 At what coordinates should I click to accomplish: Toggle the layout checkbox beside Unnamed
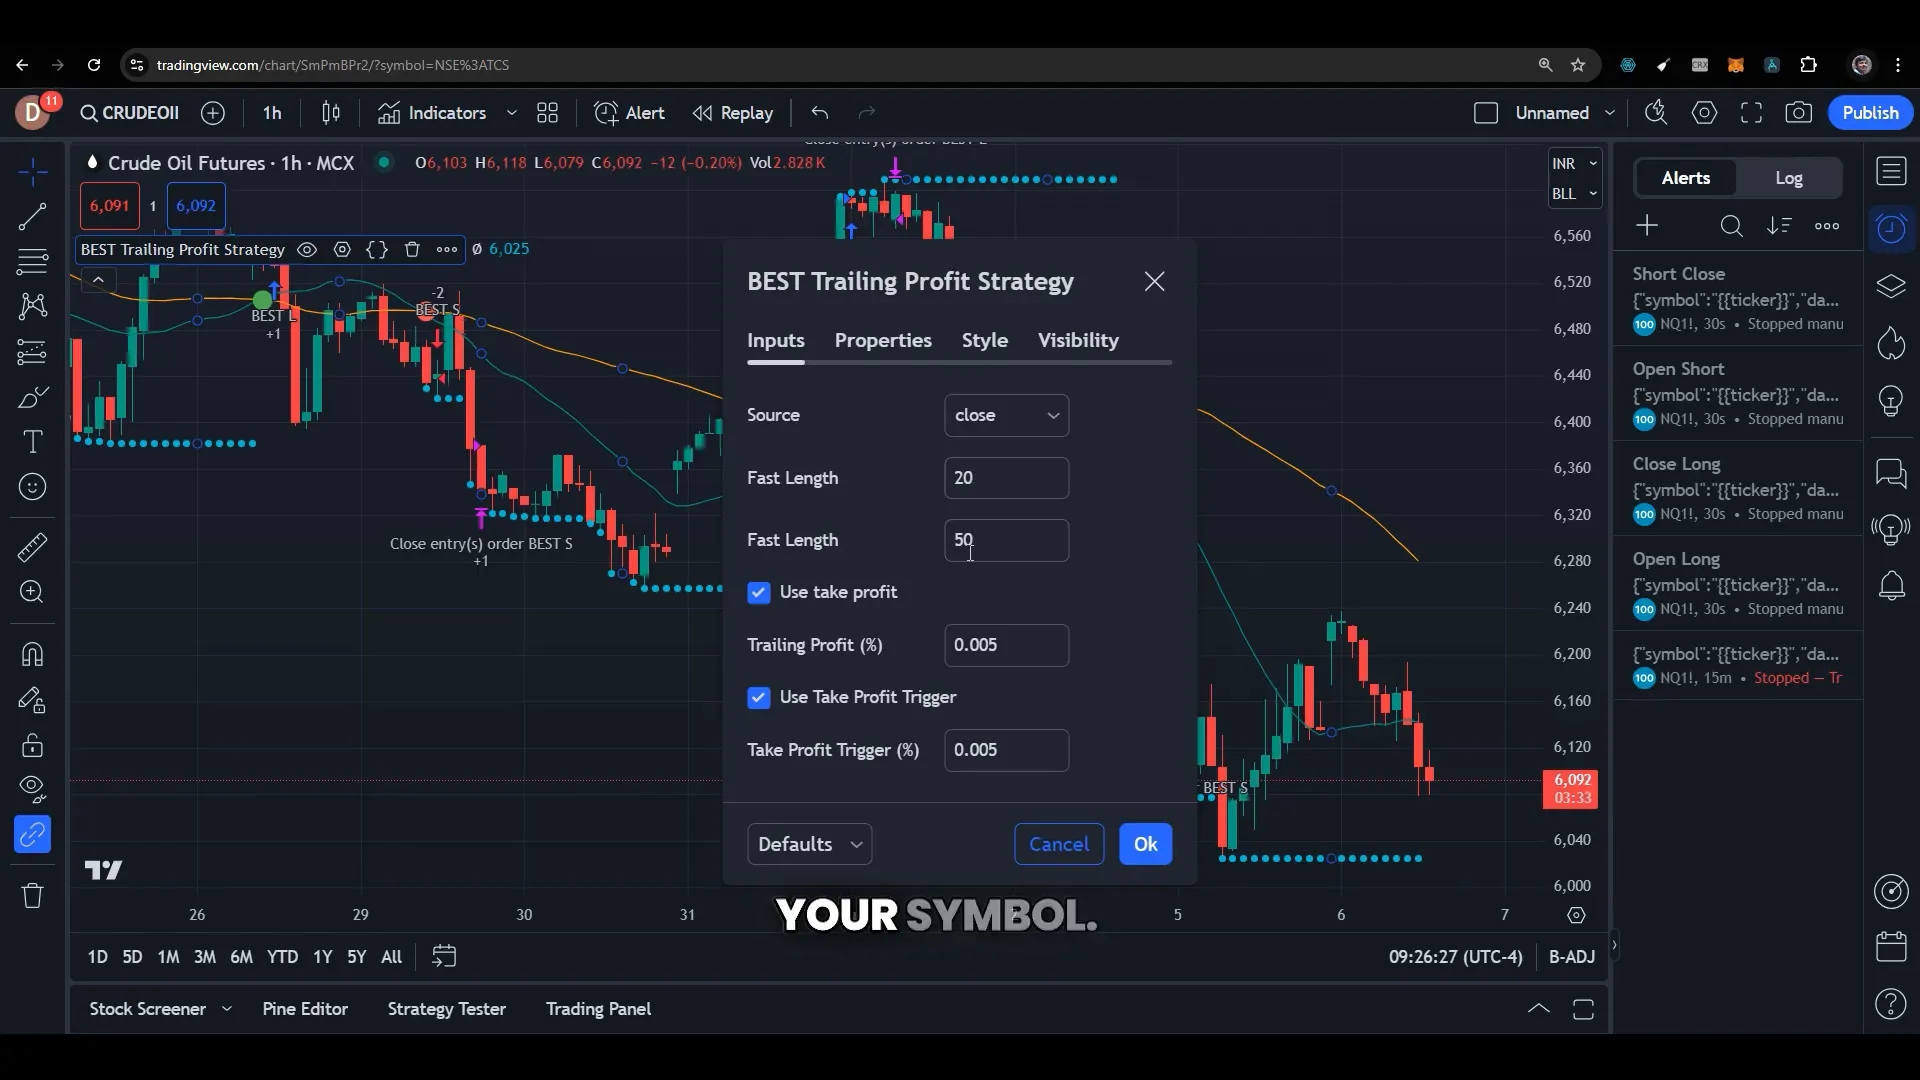1486,113
